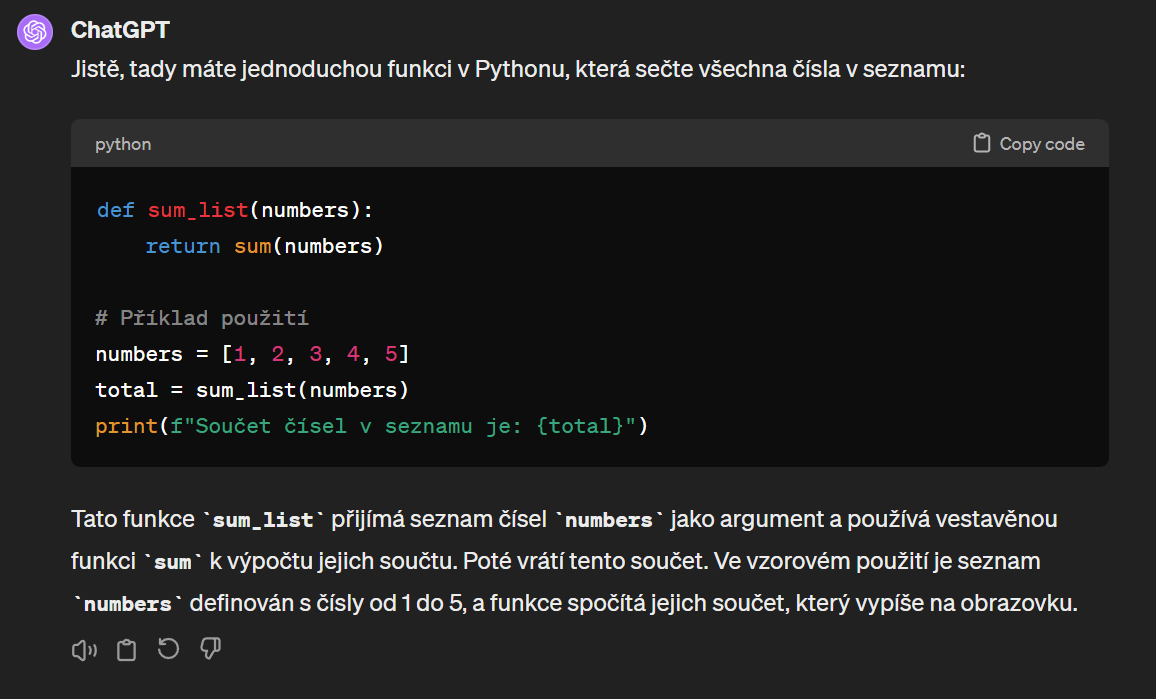Click the "numbers = [1, 2, 3, 4, 5]" line

(252, 354)
